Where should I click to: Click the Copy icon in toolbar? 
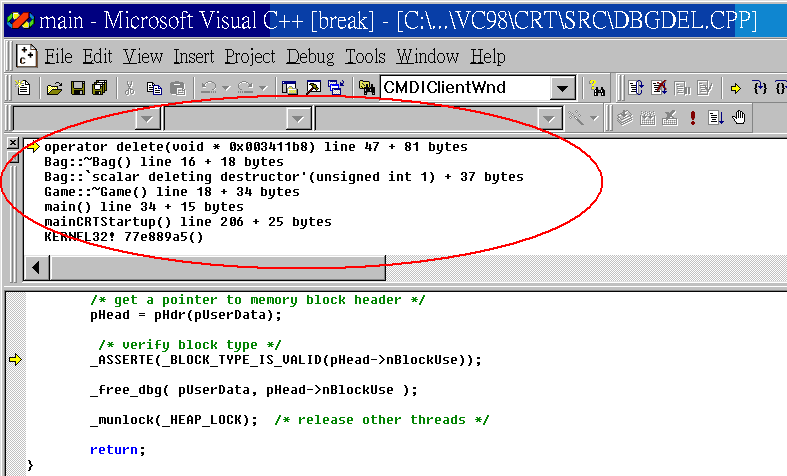point(154,88)
